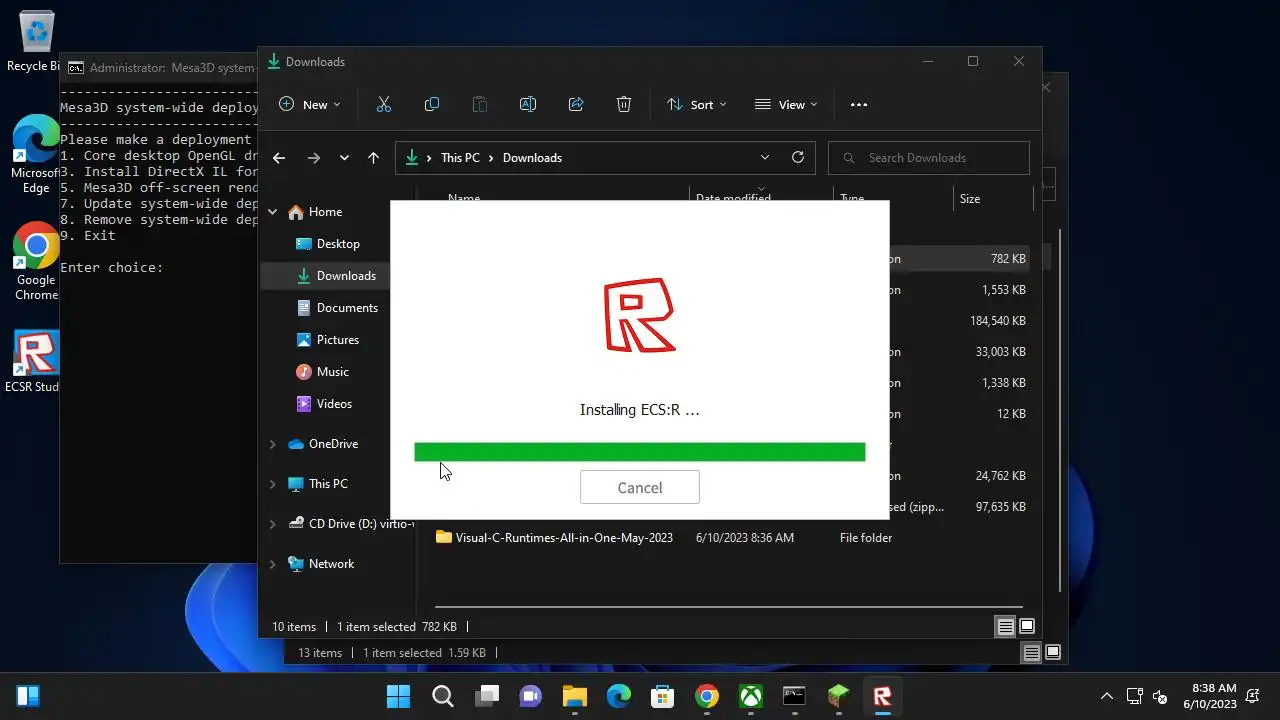This screenshot has height=720, width=1280.
Task: Open the View dropdown menu
Action: [x=786, y=104]
